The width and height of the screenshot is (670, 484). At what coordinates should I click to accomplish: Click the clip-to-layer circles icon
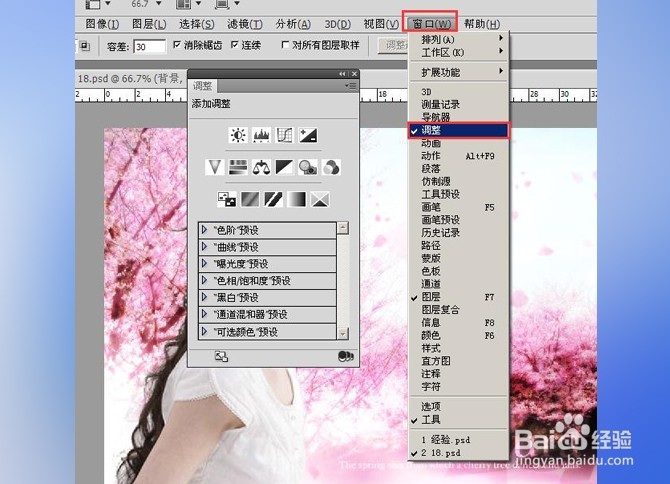[345, 356]
